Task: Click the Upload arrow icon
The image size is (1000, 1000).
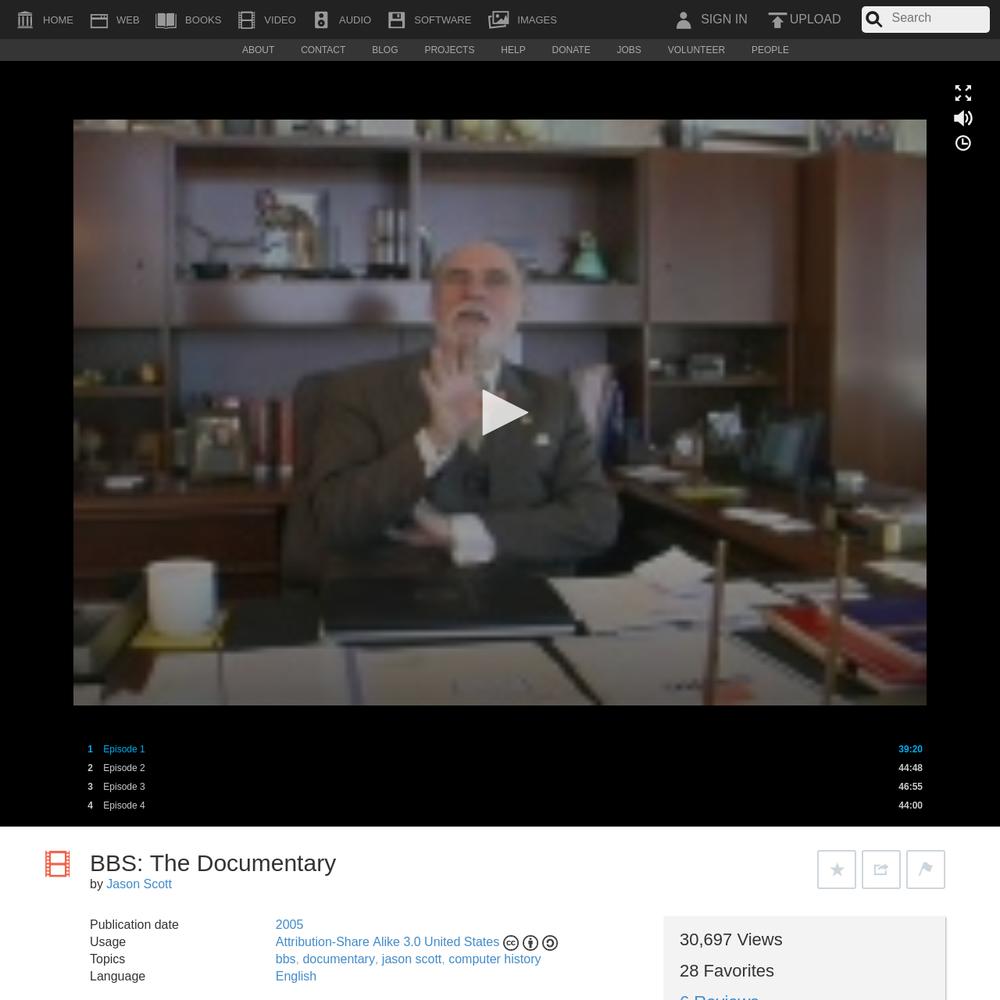Action: click(x=777, y=20)
